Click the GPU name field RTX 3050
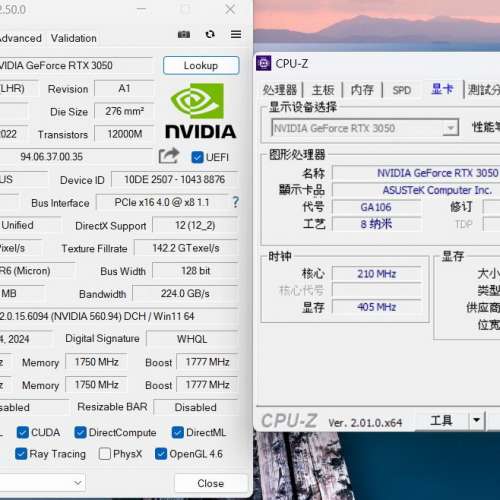Screen dimensions: 500x500 coord(76,65)
